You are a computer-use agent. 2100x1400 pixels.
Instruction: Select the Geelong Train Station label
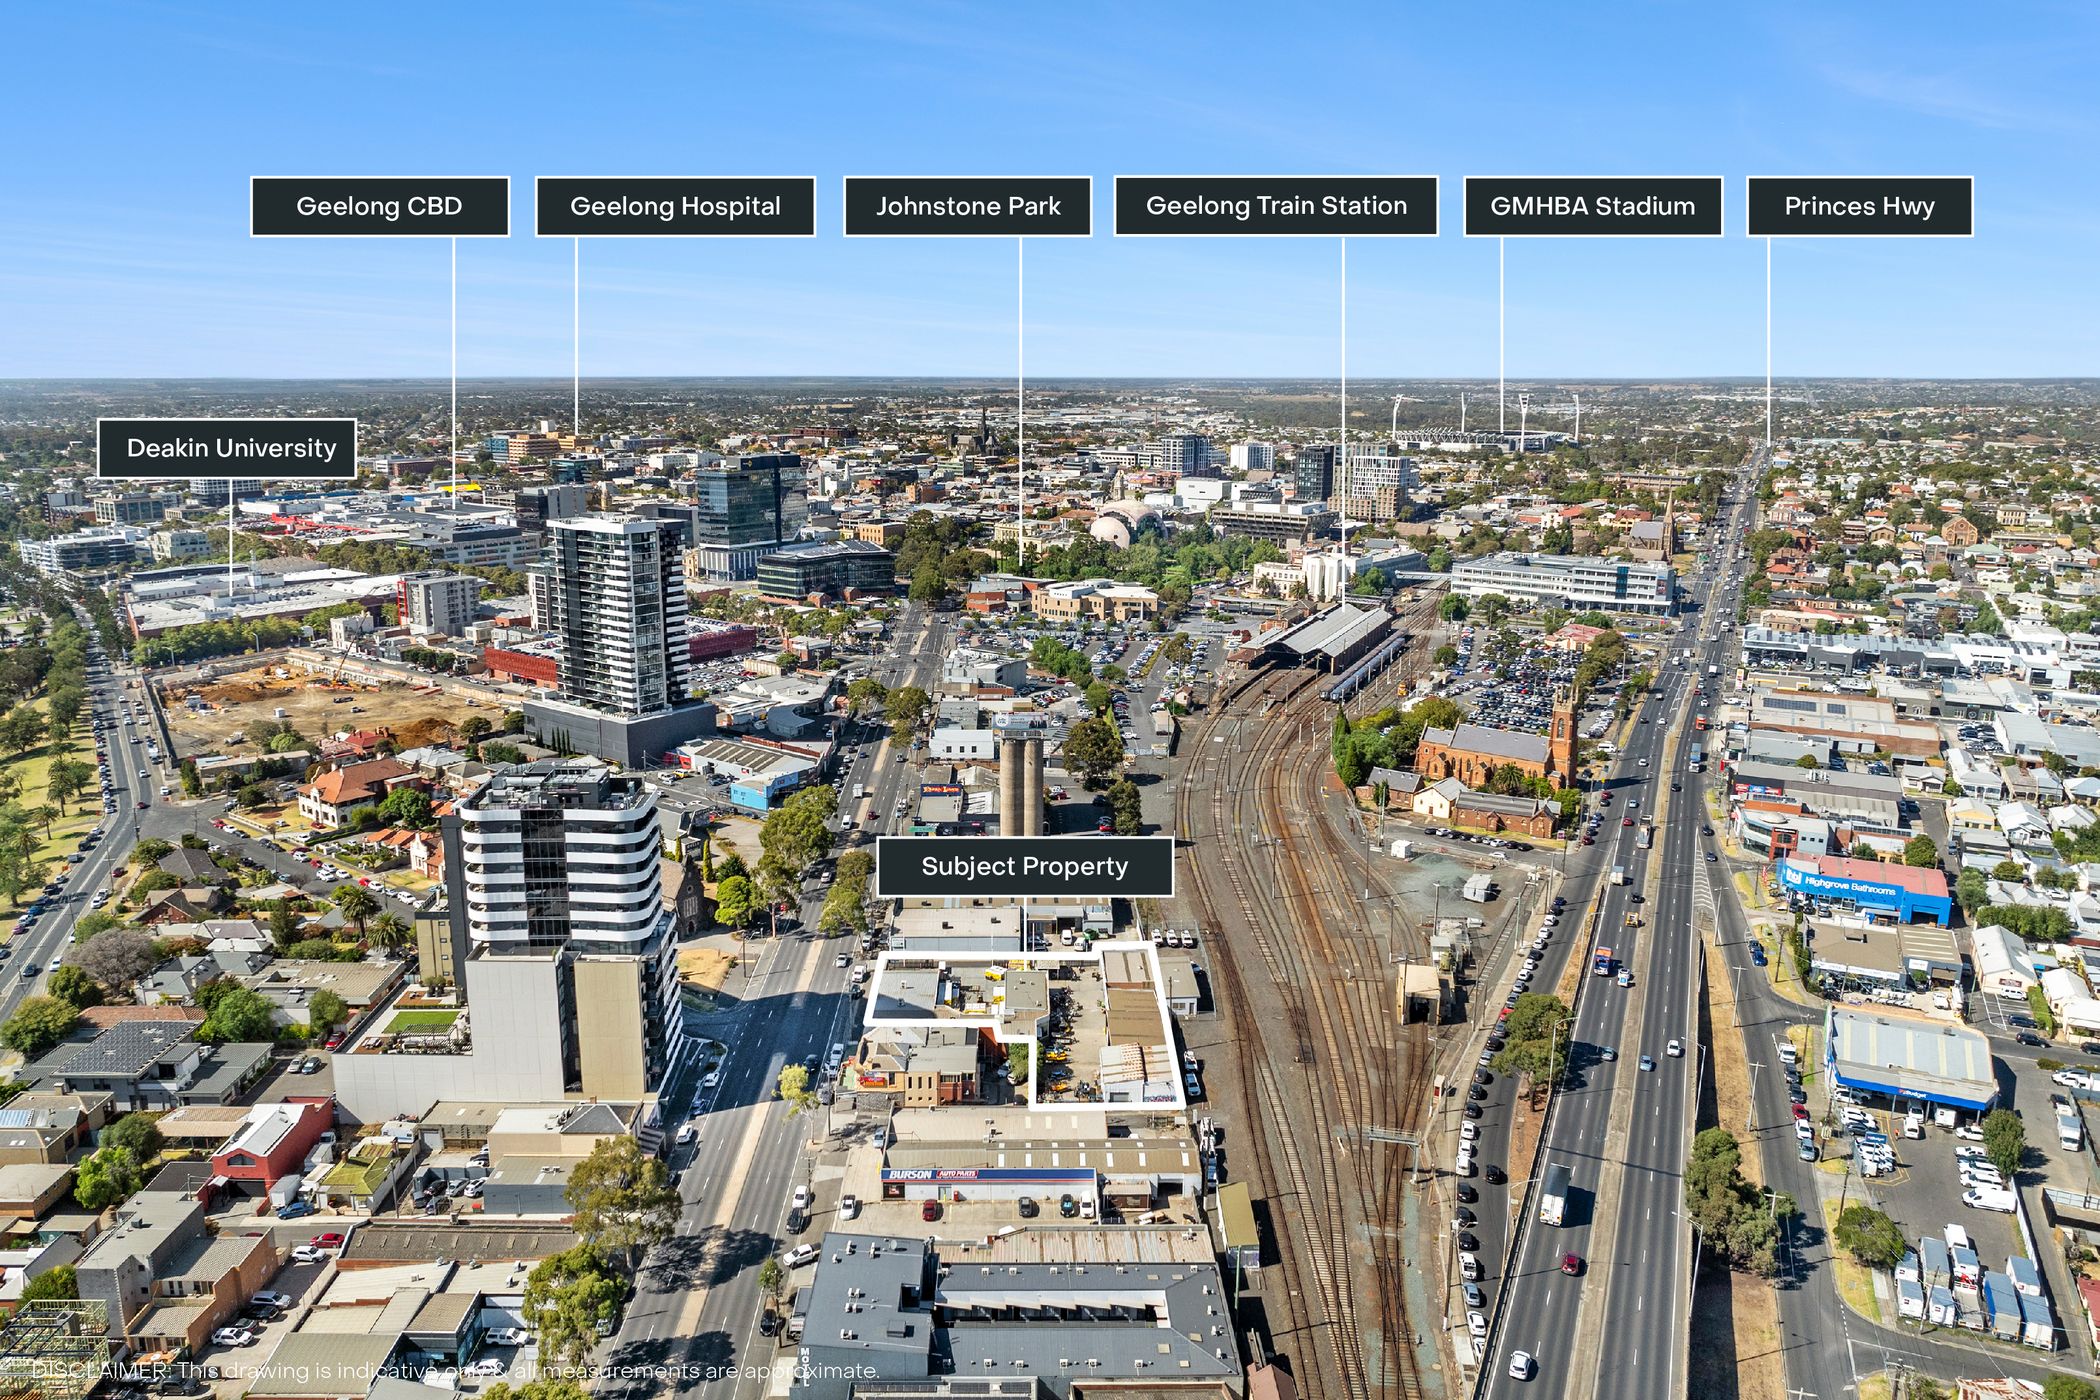(x=1276, y=206)
